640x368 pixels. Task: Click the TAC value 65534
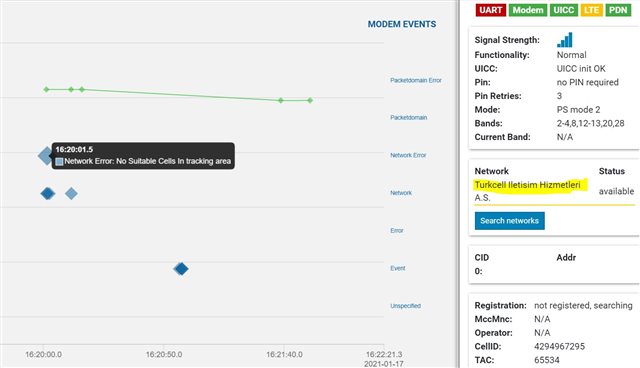click(x=547, y=360)
